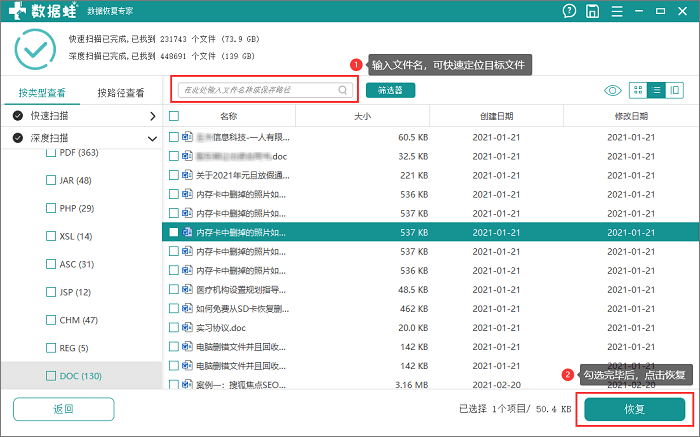Tick checkbox for 医疗机构设置规划指导 file
This screenshot has height=437, width=700.
tap(174, 290)
